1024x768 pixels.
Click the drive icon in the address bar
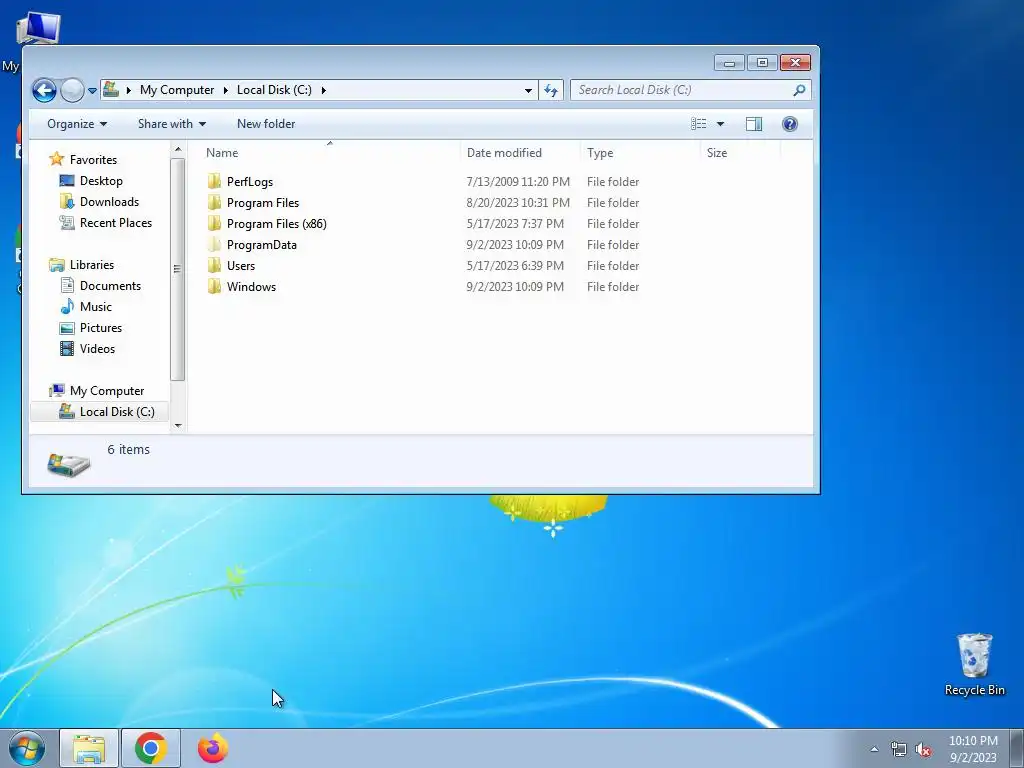click(x=111, y=89)
